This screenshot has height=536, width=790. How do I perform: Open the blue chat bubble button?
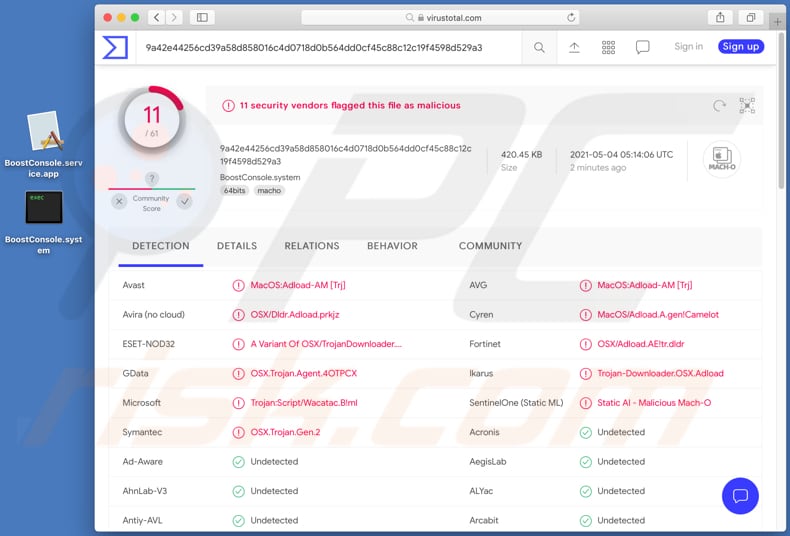[740, 496]
